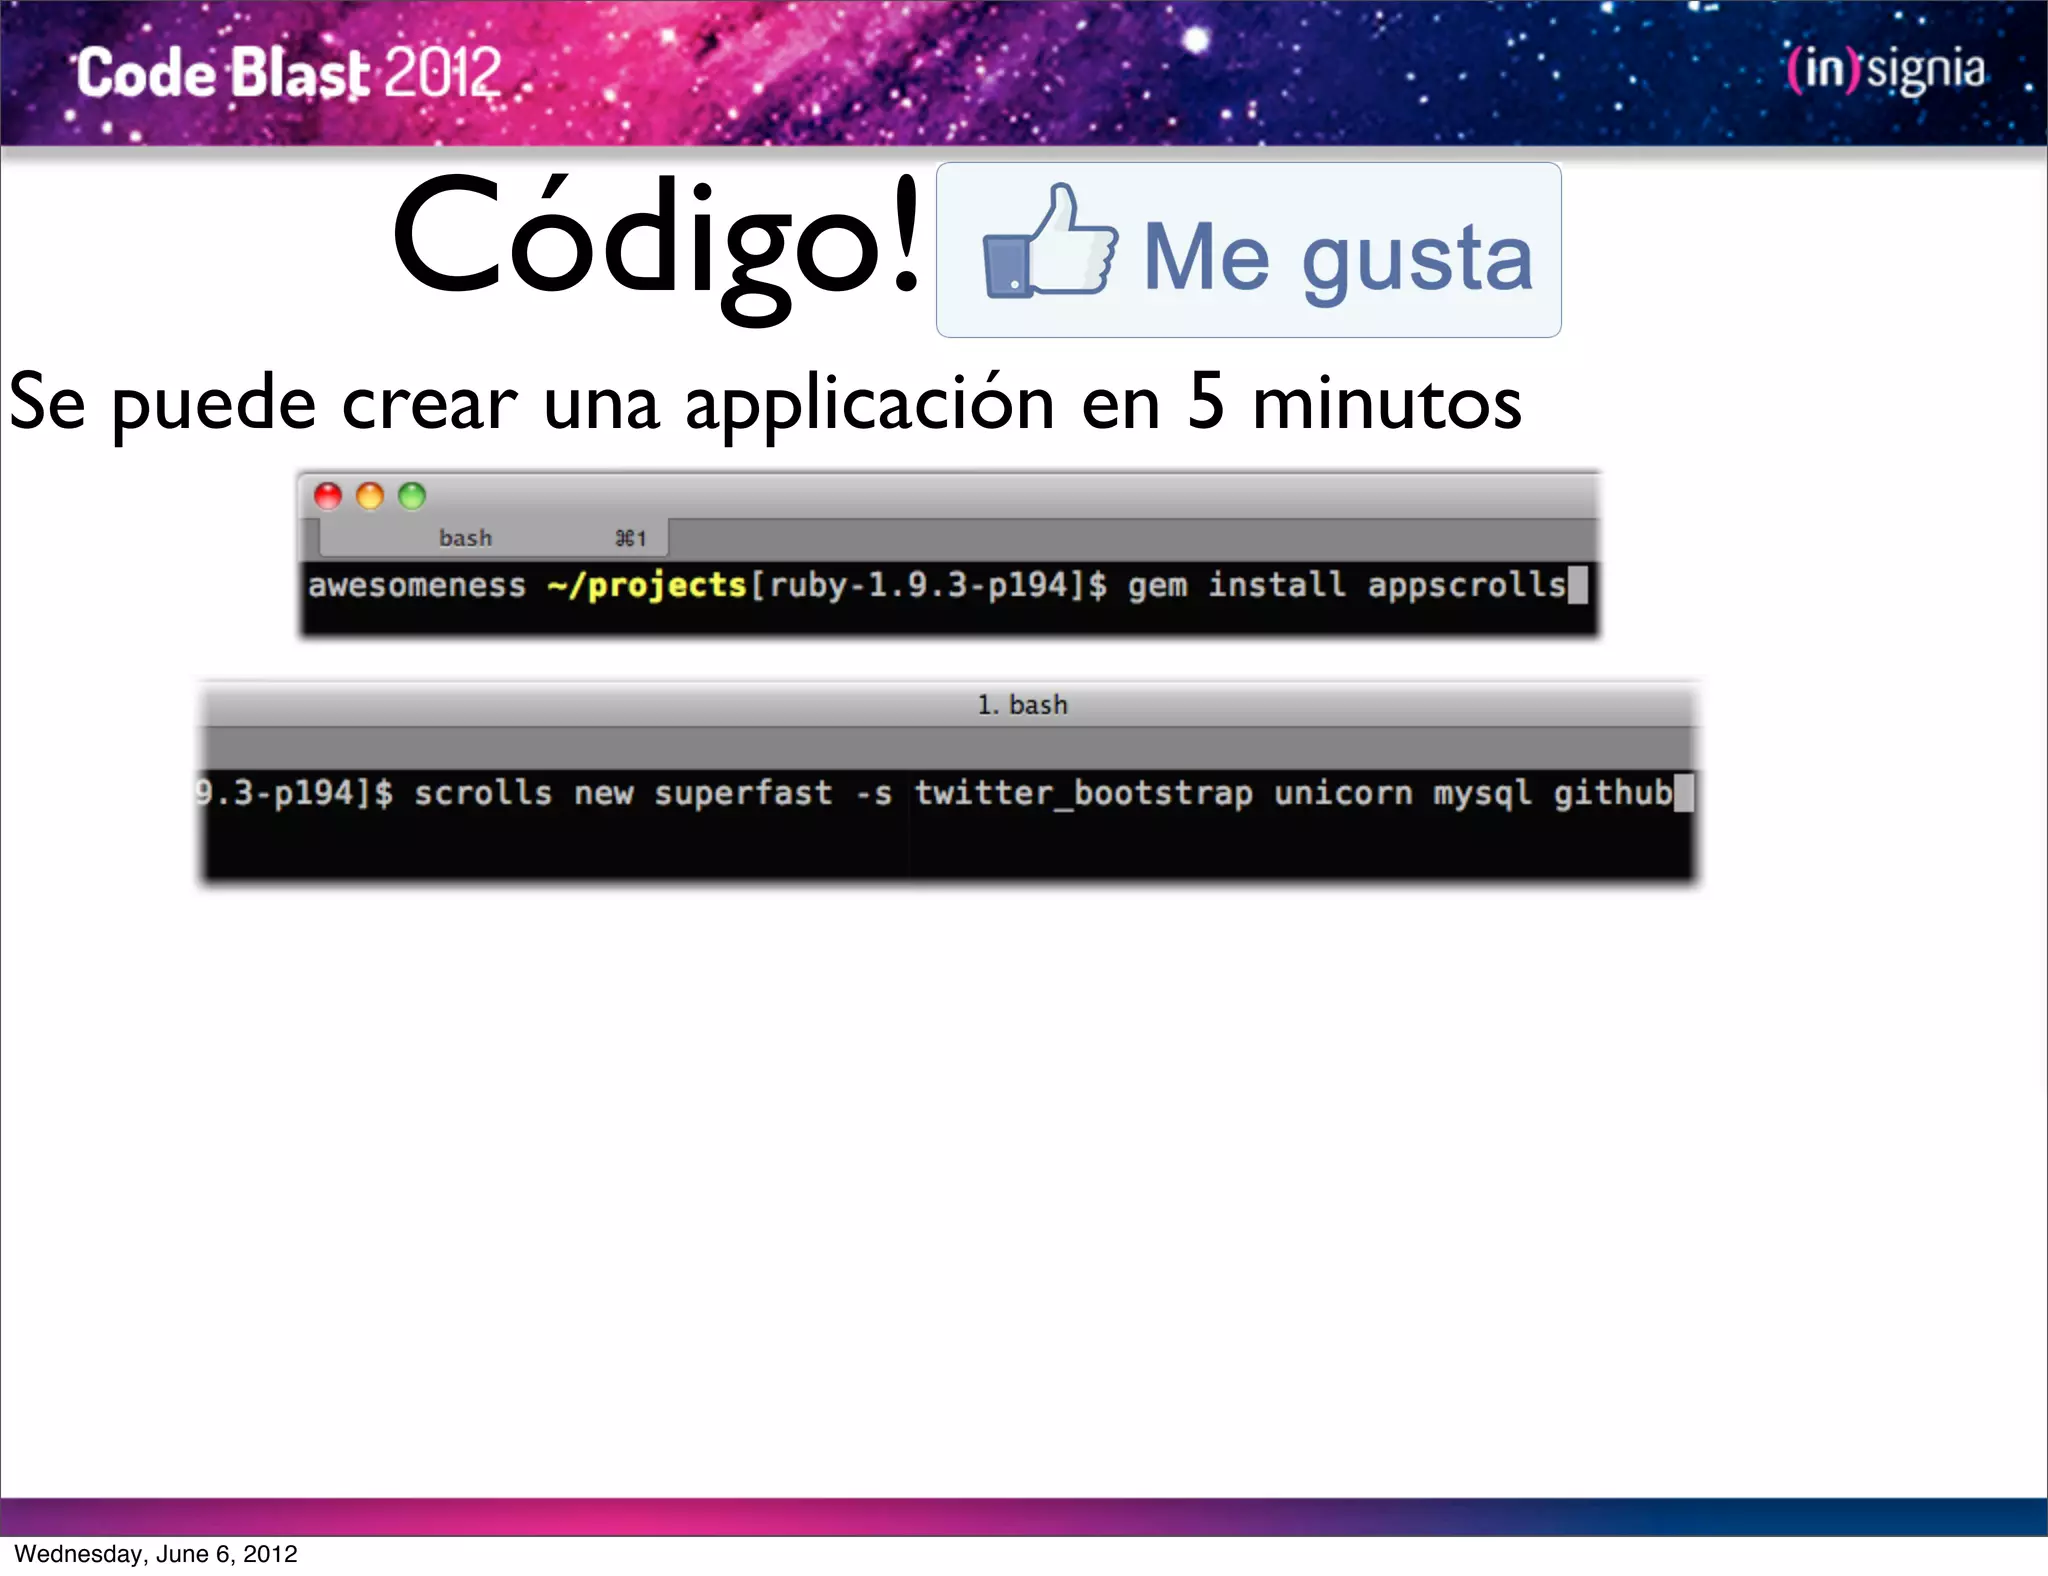Click the 'gem install appscrolls' command text
The width and height of the screenshot is (2048, 1576).
tap(1347, 585)
